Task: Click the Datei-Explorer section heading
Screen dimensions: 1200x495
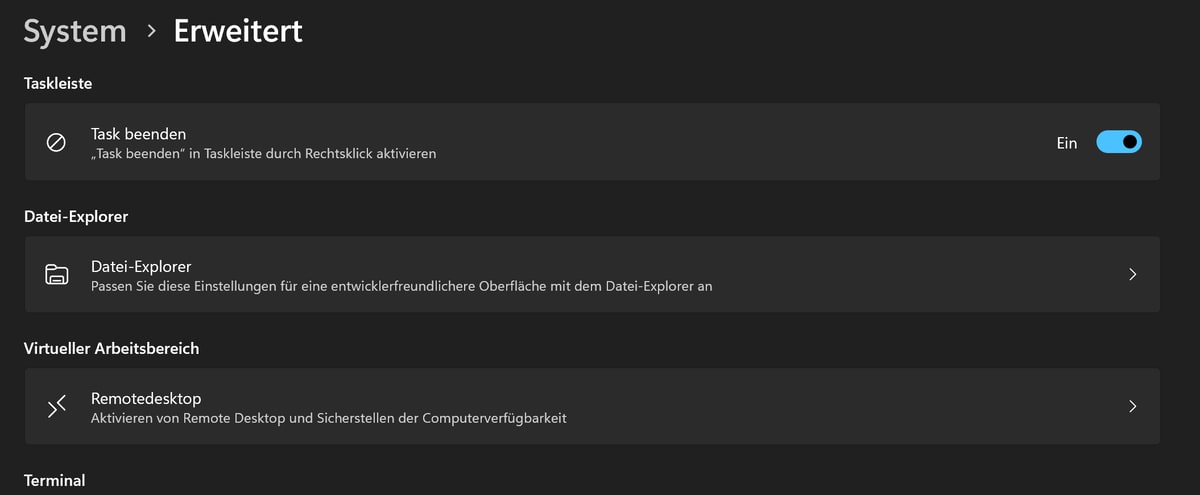Action: click(x=76, y=216)
